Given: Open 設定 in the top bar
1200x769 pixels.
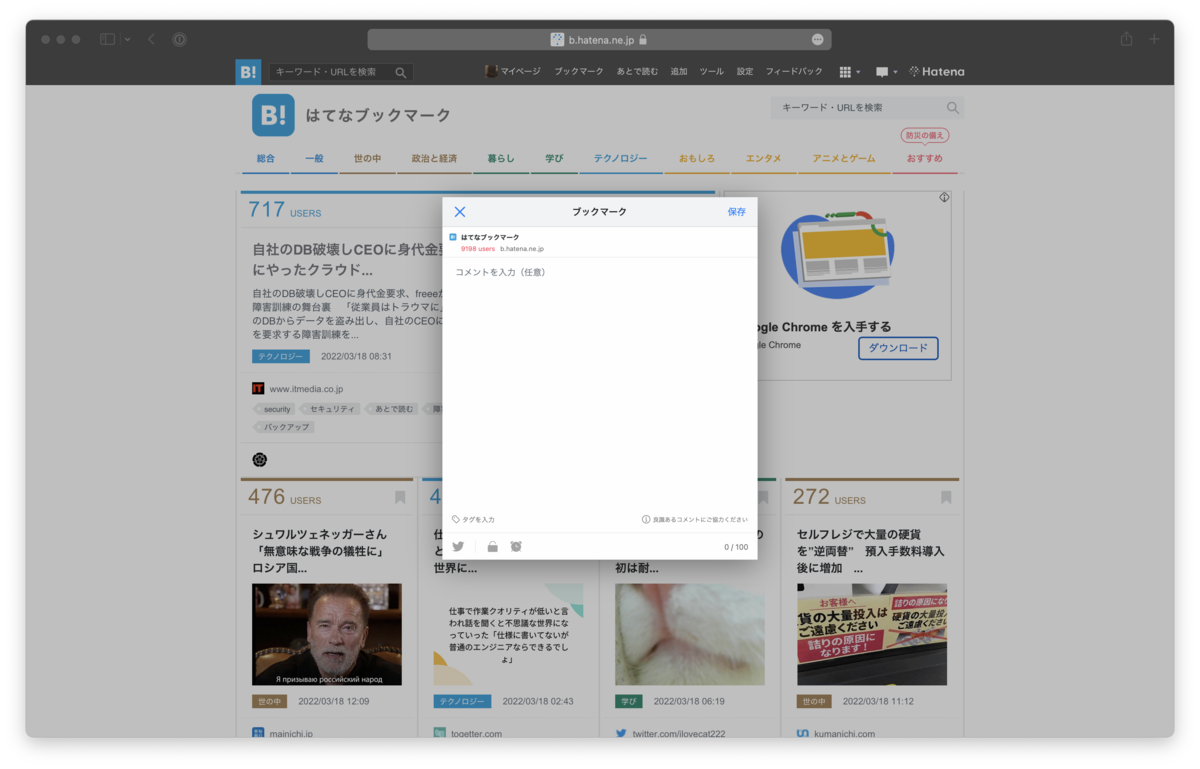Looking at the screenshot, I should [x=745, y=72].
